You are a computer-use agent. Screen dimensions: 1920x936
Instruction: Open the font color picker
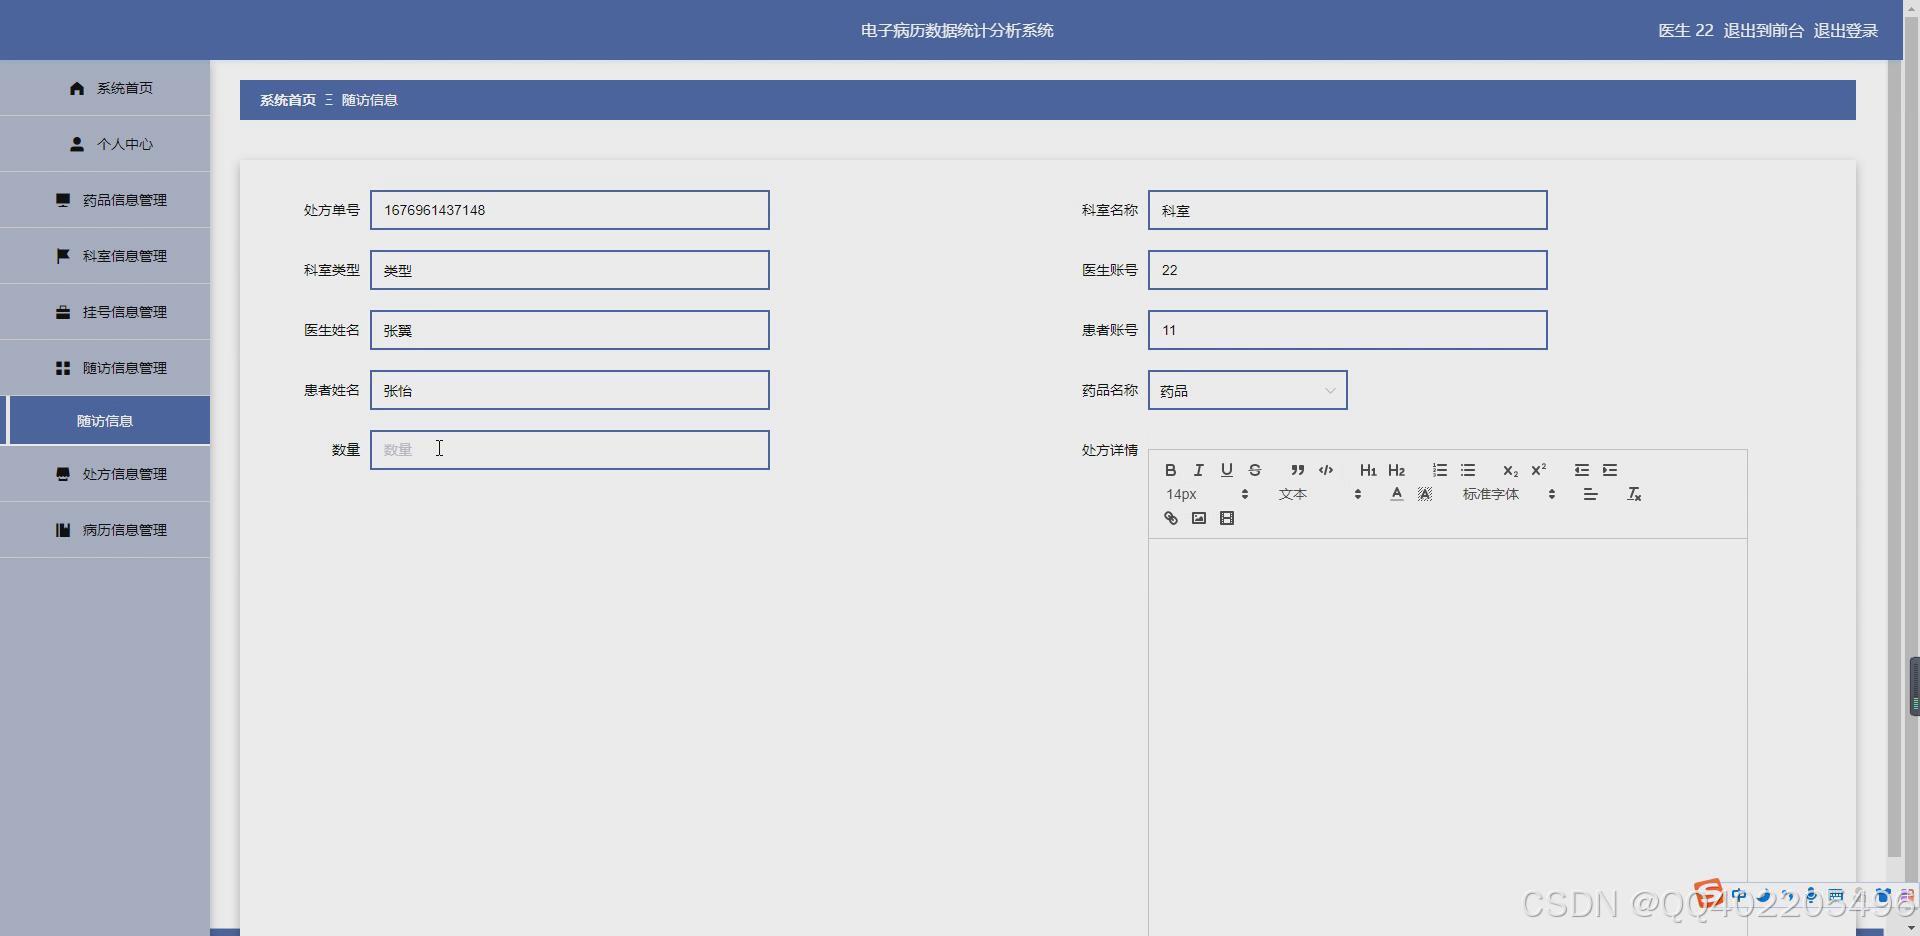pos(1396,494)
